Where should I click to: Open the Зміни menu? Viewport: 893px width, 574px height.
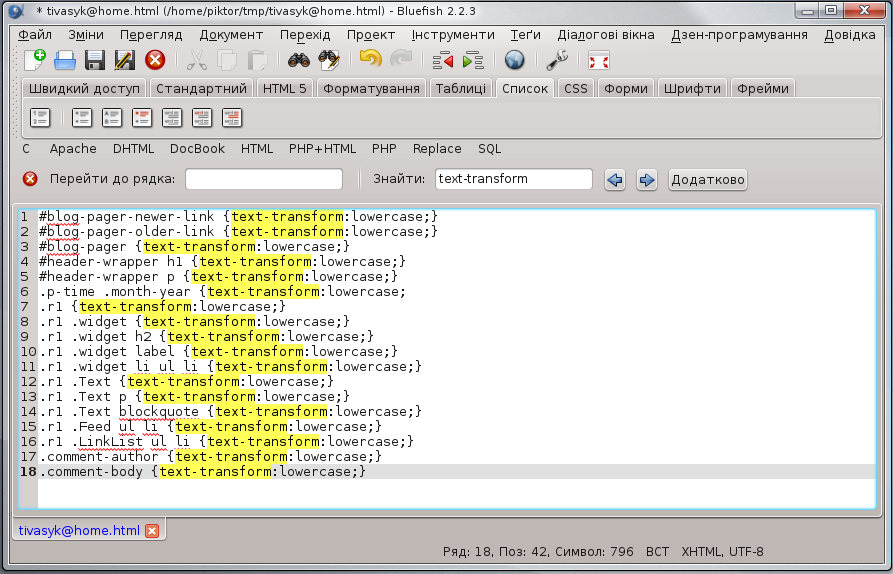[86, 35]
